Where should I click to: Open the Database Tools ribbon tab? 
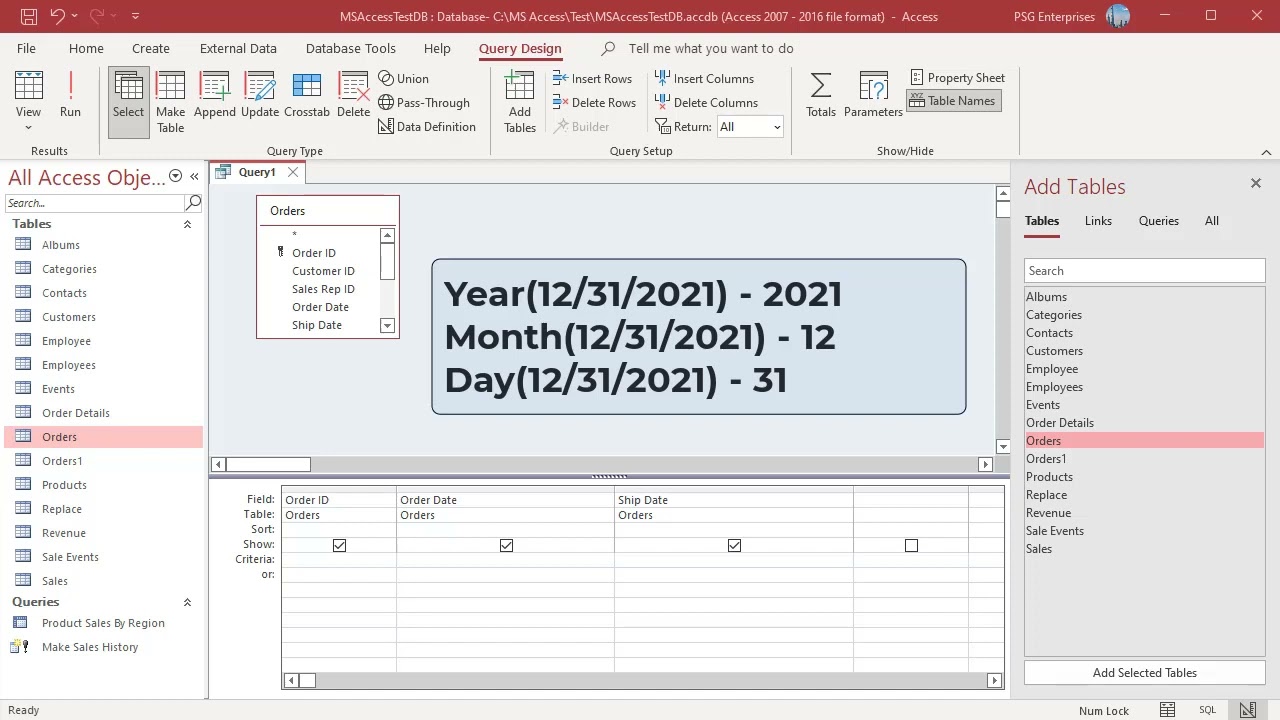click(x=351, y=48)
